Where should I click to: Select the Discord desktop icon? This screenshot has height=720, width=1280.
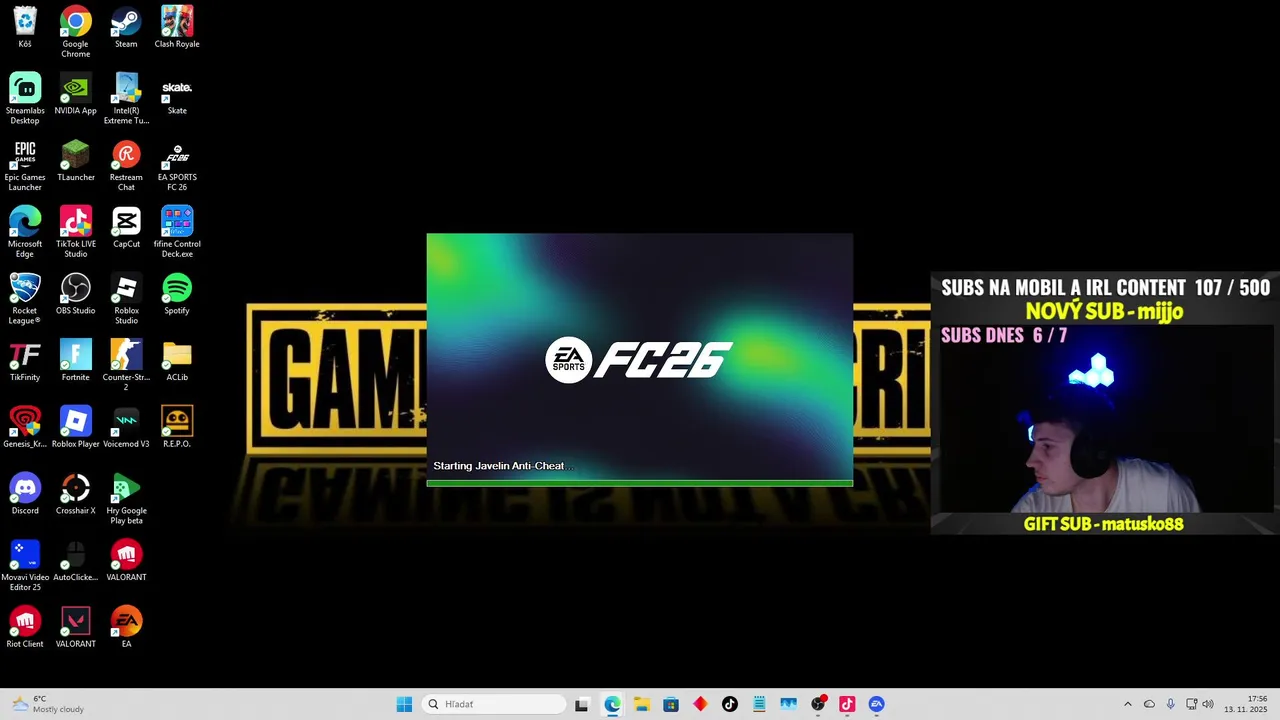pos(25,494)
